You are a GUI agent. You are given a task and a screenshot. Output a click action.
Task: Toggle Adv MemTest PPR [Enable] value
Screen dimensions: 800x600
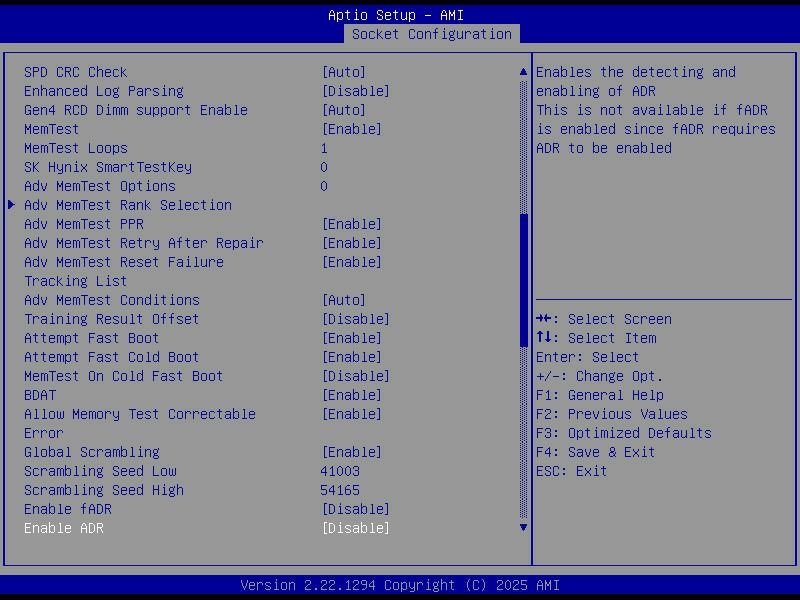(352, 224)
